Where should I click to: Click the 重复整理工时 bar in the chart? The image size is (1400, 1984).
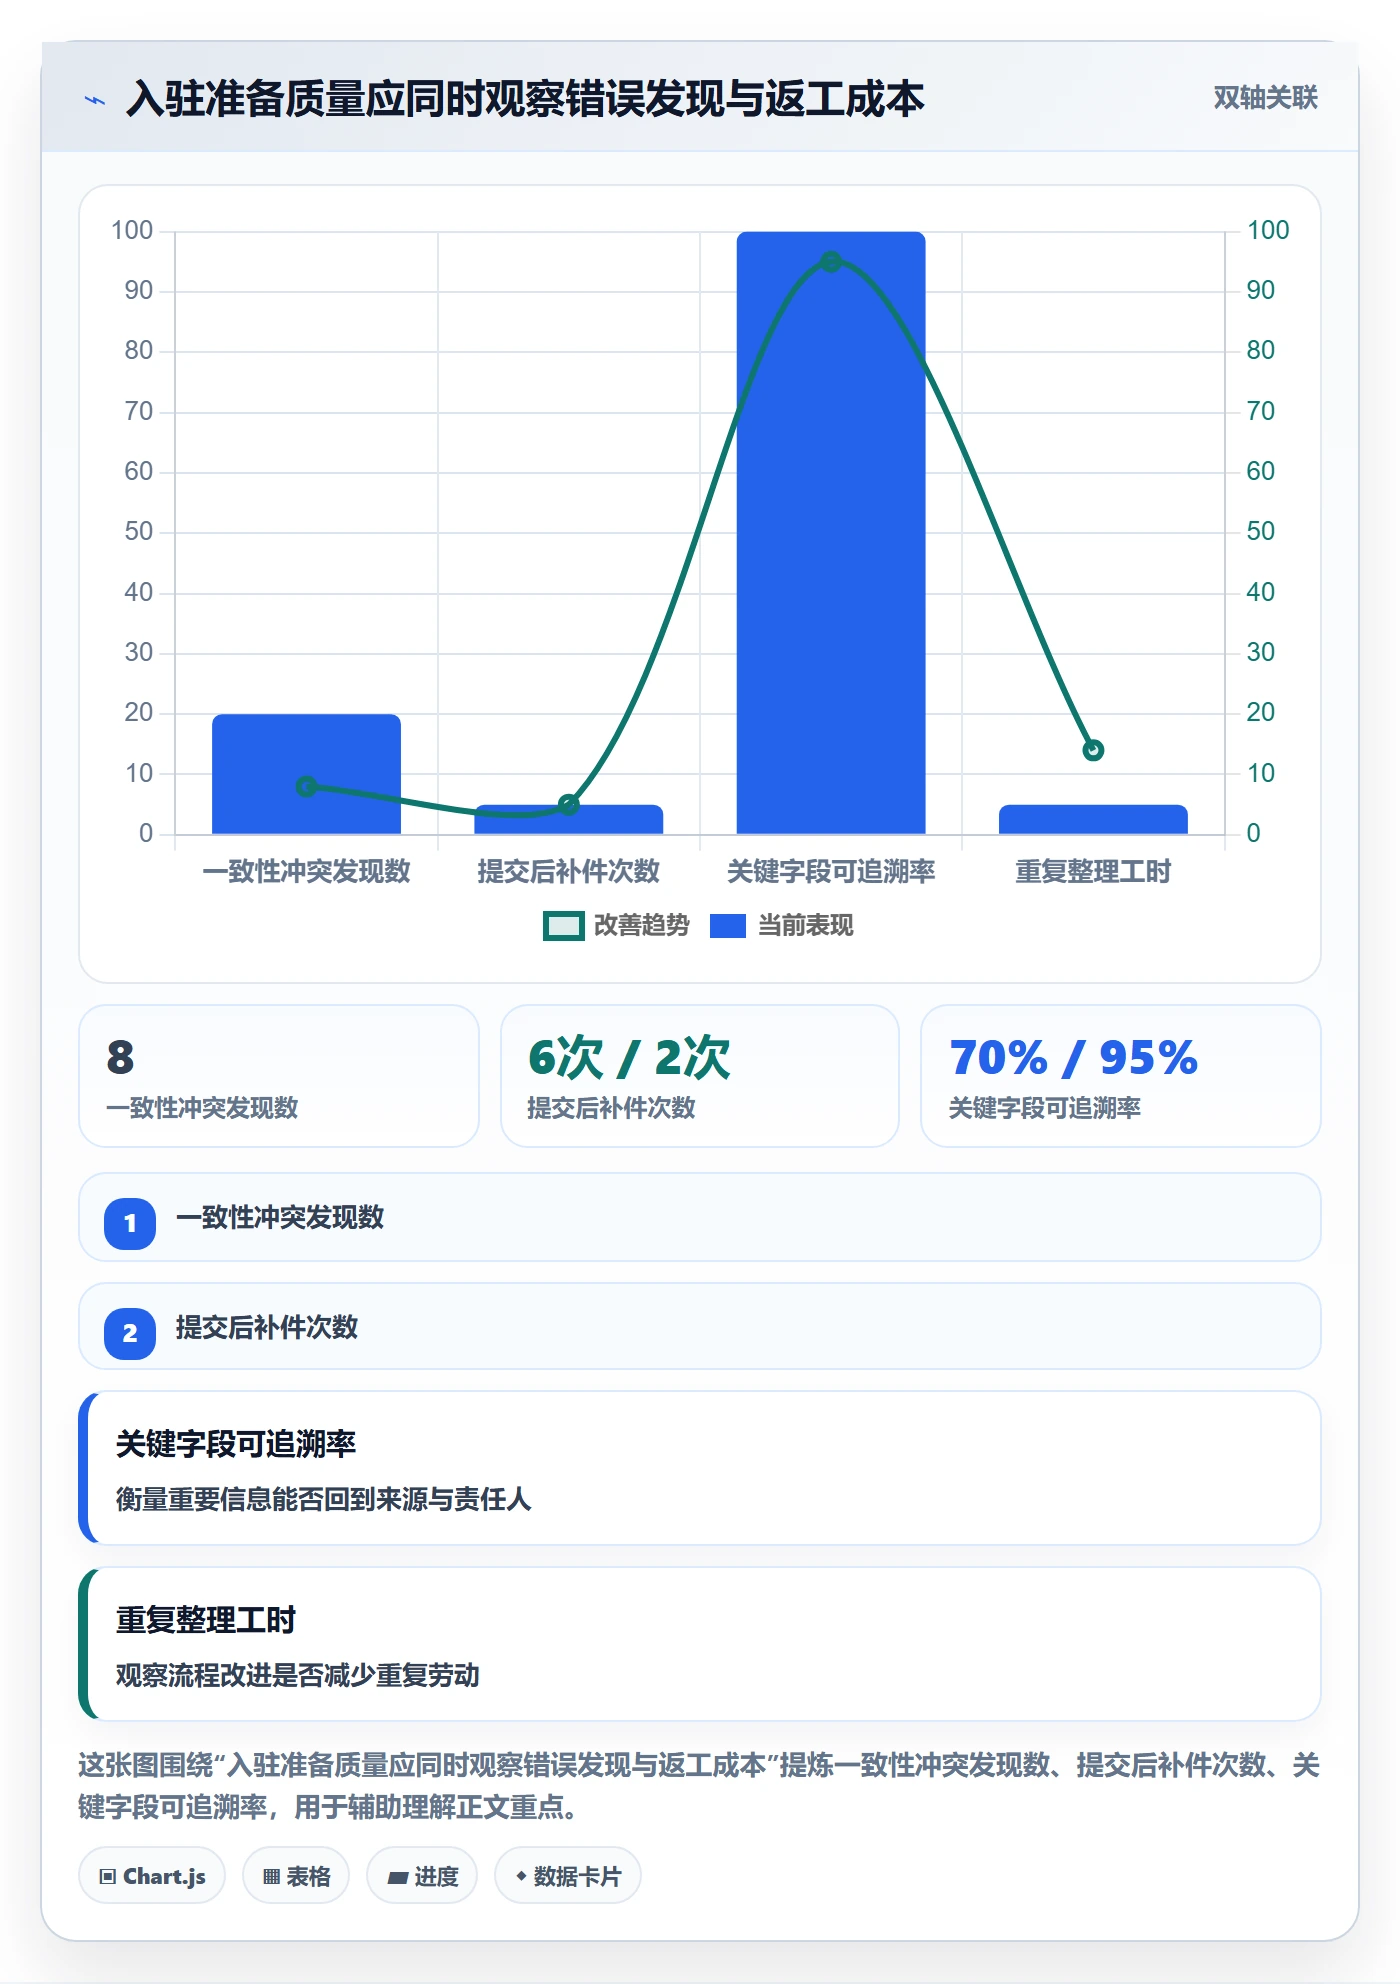tap(1093, 820)
